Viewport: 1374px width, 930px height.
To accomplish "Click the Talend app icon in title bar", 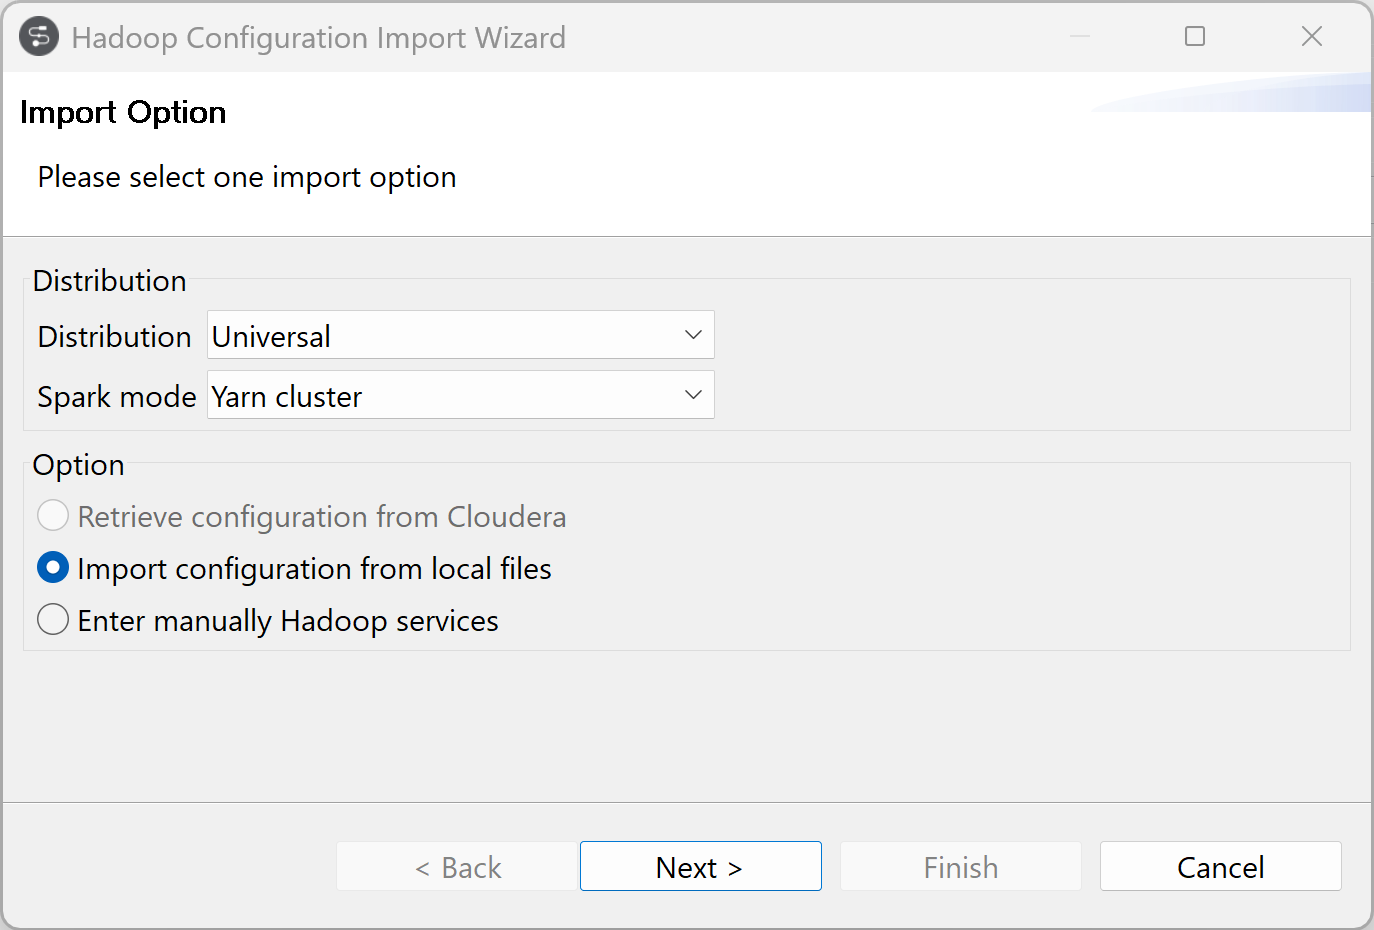I will pos(39,37).
